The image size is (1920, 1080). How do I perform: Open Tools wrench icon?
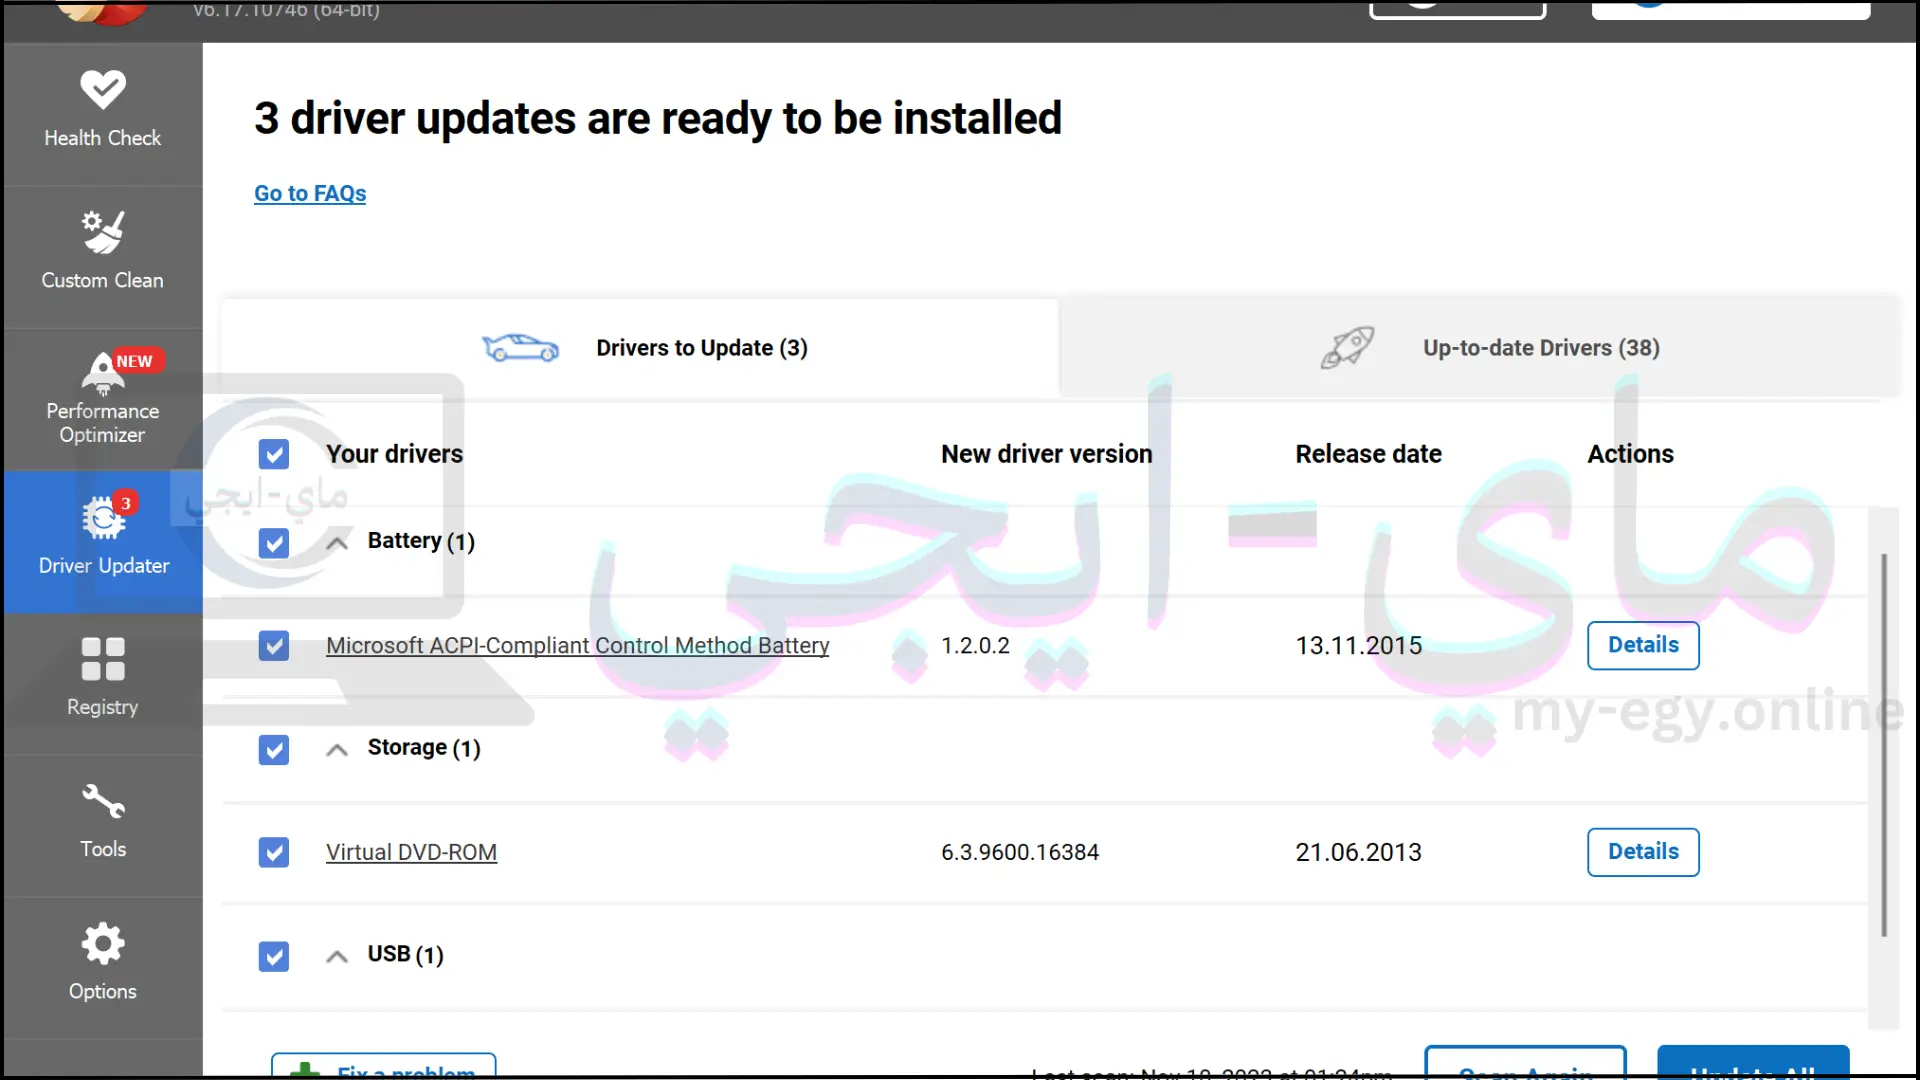pyautogui.click(x=102, y=801)
